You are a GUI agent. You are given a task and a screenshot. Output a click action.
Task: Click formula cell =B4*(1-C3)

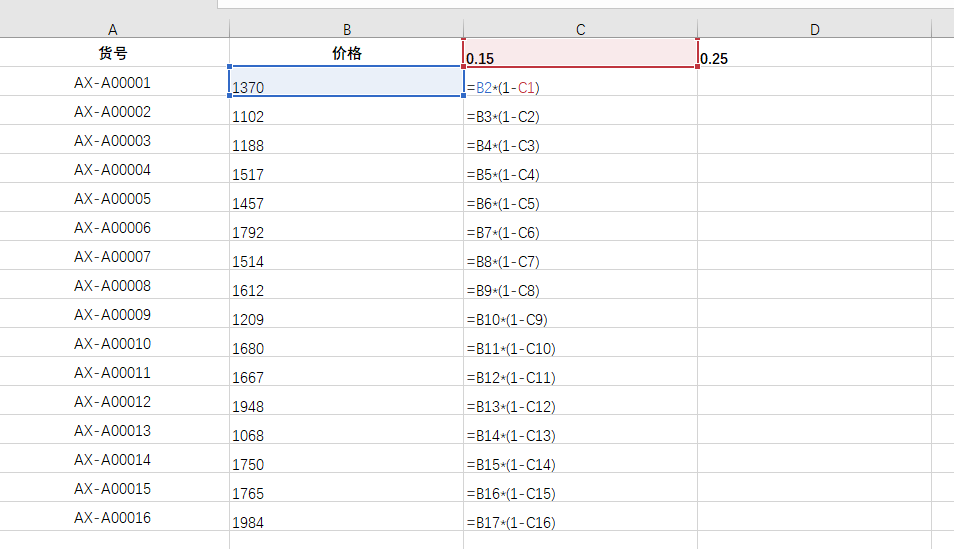580,140
